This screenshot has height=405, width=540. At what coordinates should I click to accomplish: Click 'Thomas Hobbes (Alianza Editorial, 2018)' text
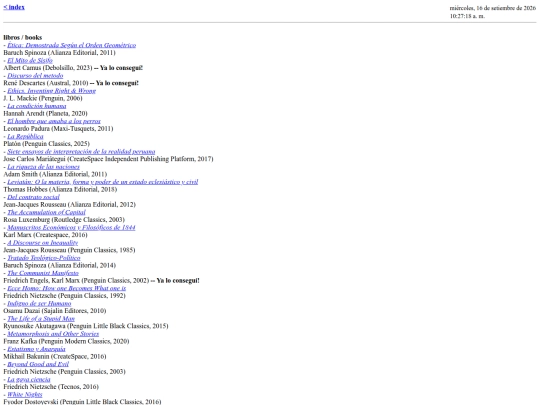60,189
